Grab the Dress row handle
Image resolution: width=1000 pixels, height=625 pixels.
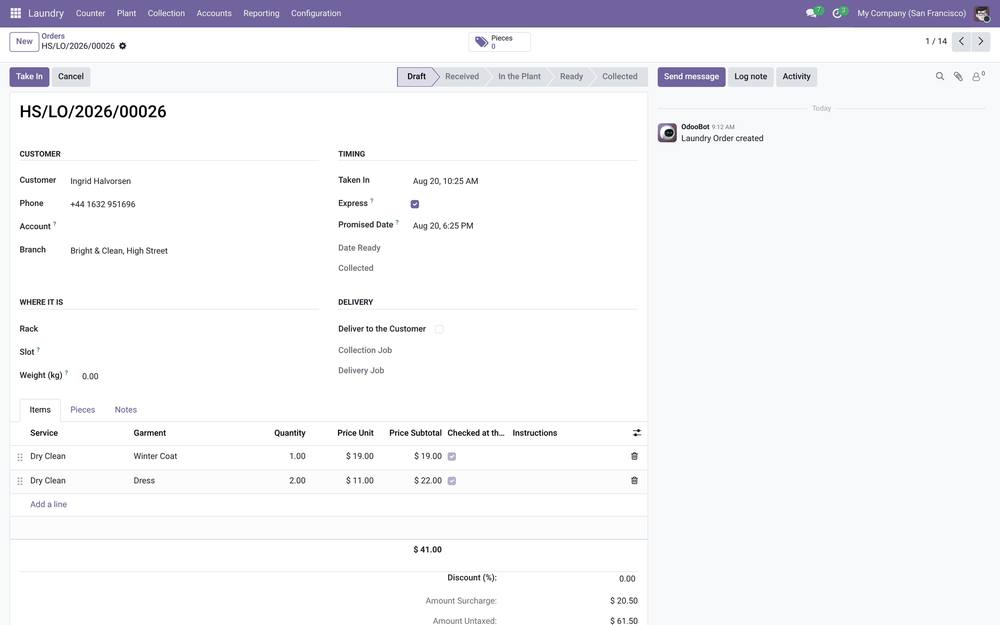click(x=20, y=482)
